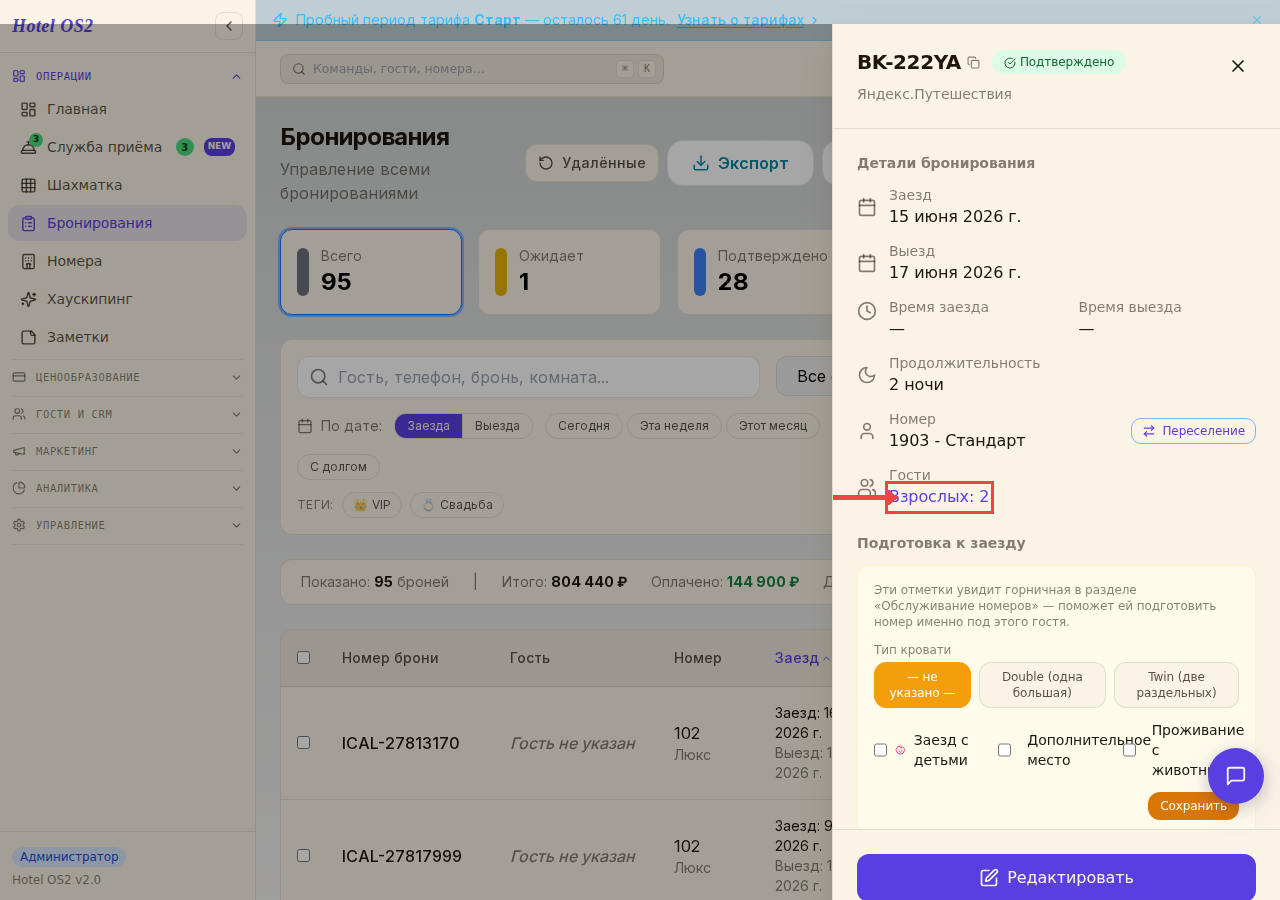Close the booking details panel

coord(1237,66)
